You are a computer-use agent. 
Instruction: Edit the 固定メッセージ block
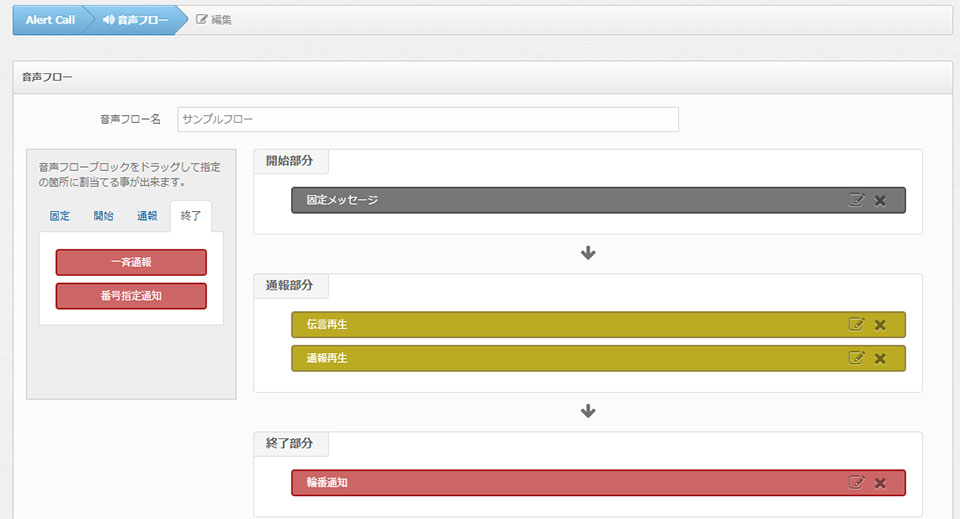tap(857, 200)
